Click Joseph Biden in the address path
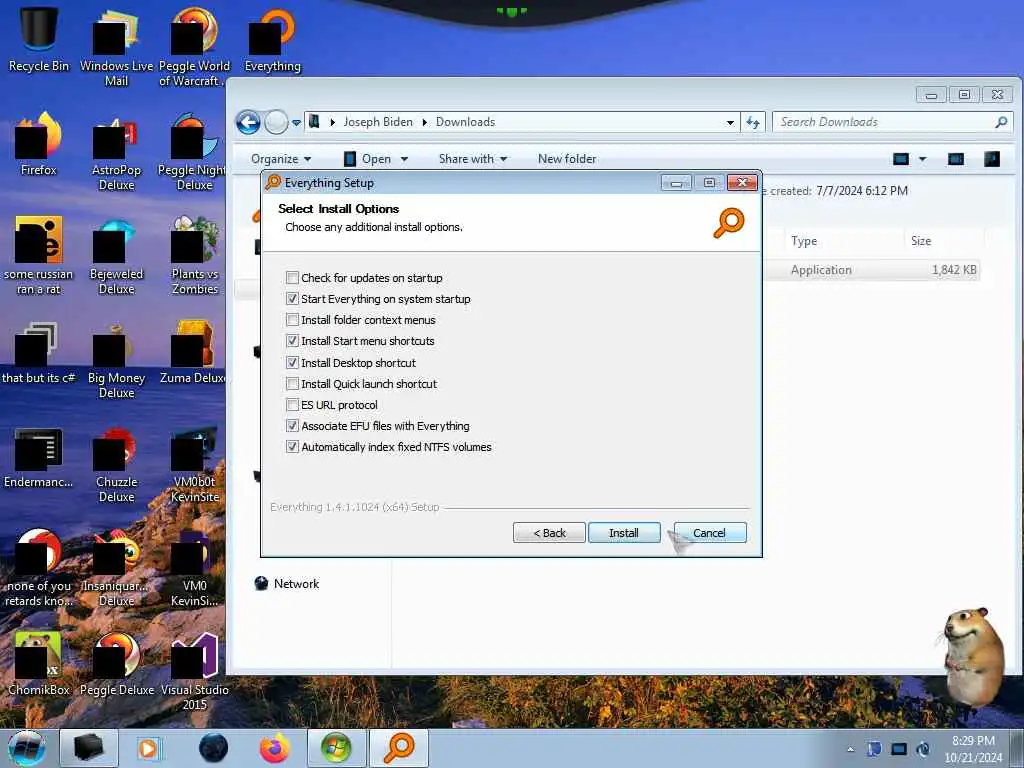 tap(378, 122)
